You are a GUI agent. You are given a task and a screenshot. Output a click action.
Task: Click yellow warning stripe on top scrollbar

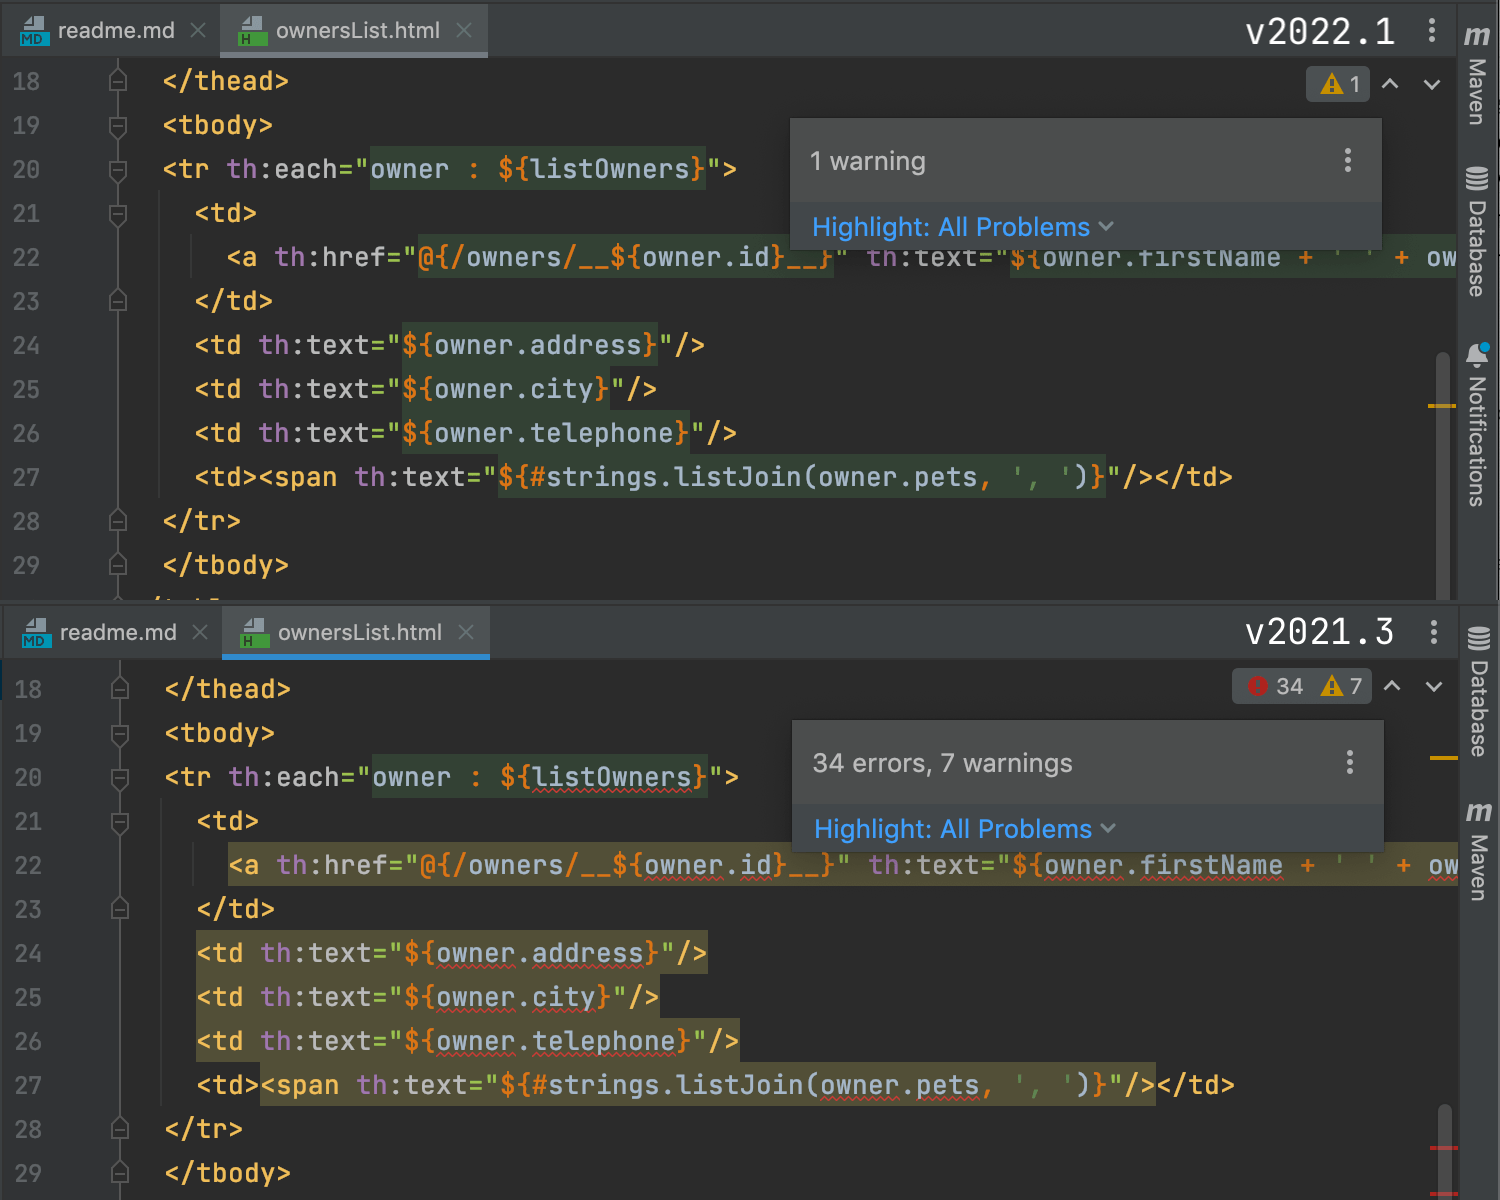click(x=1441, y=406)
